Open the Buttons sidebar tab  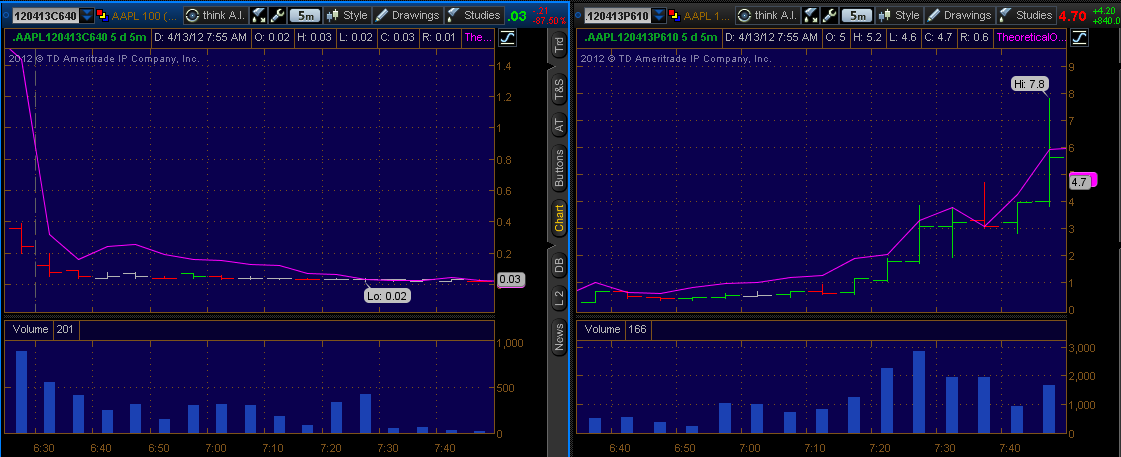click(558, 168)
